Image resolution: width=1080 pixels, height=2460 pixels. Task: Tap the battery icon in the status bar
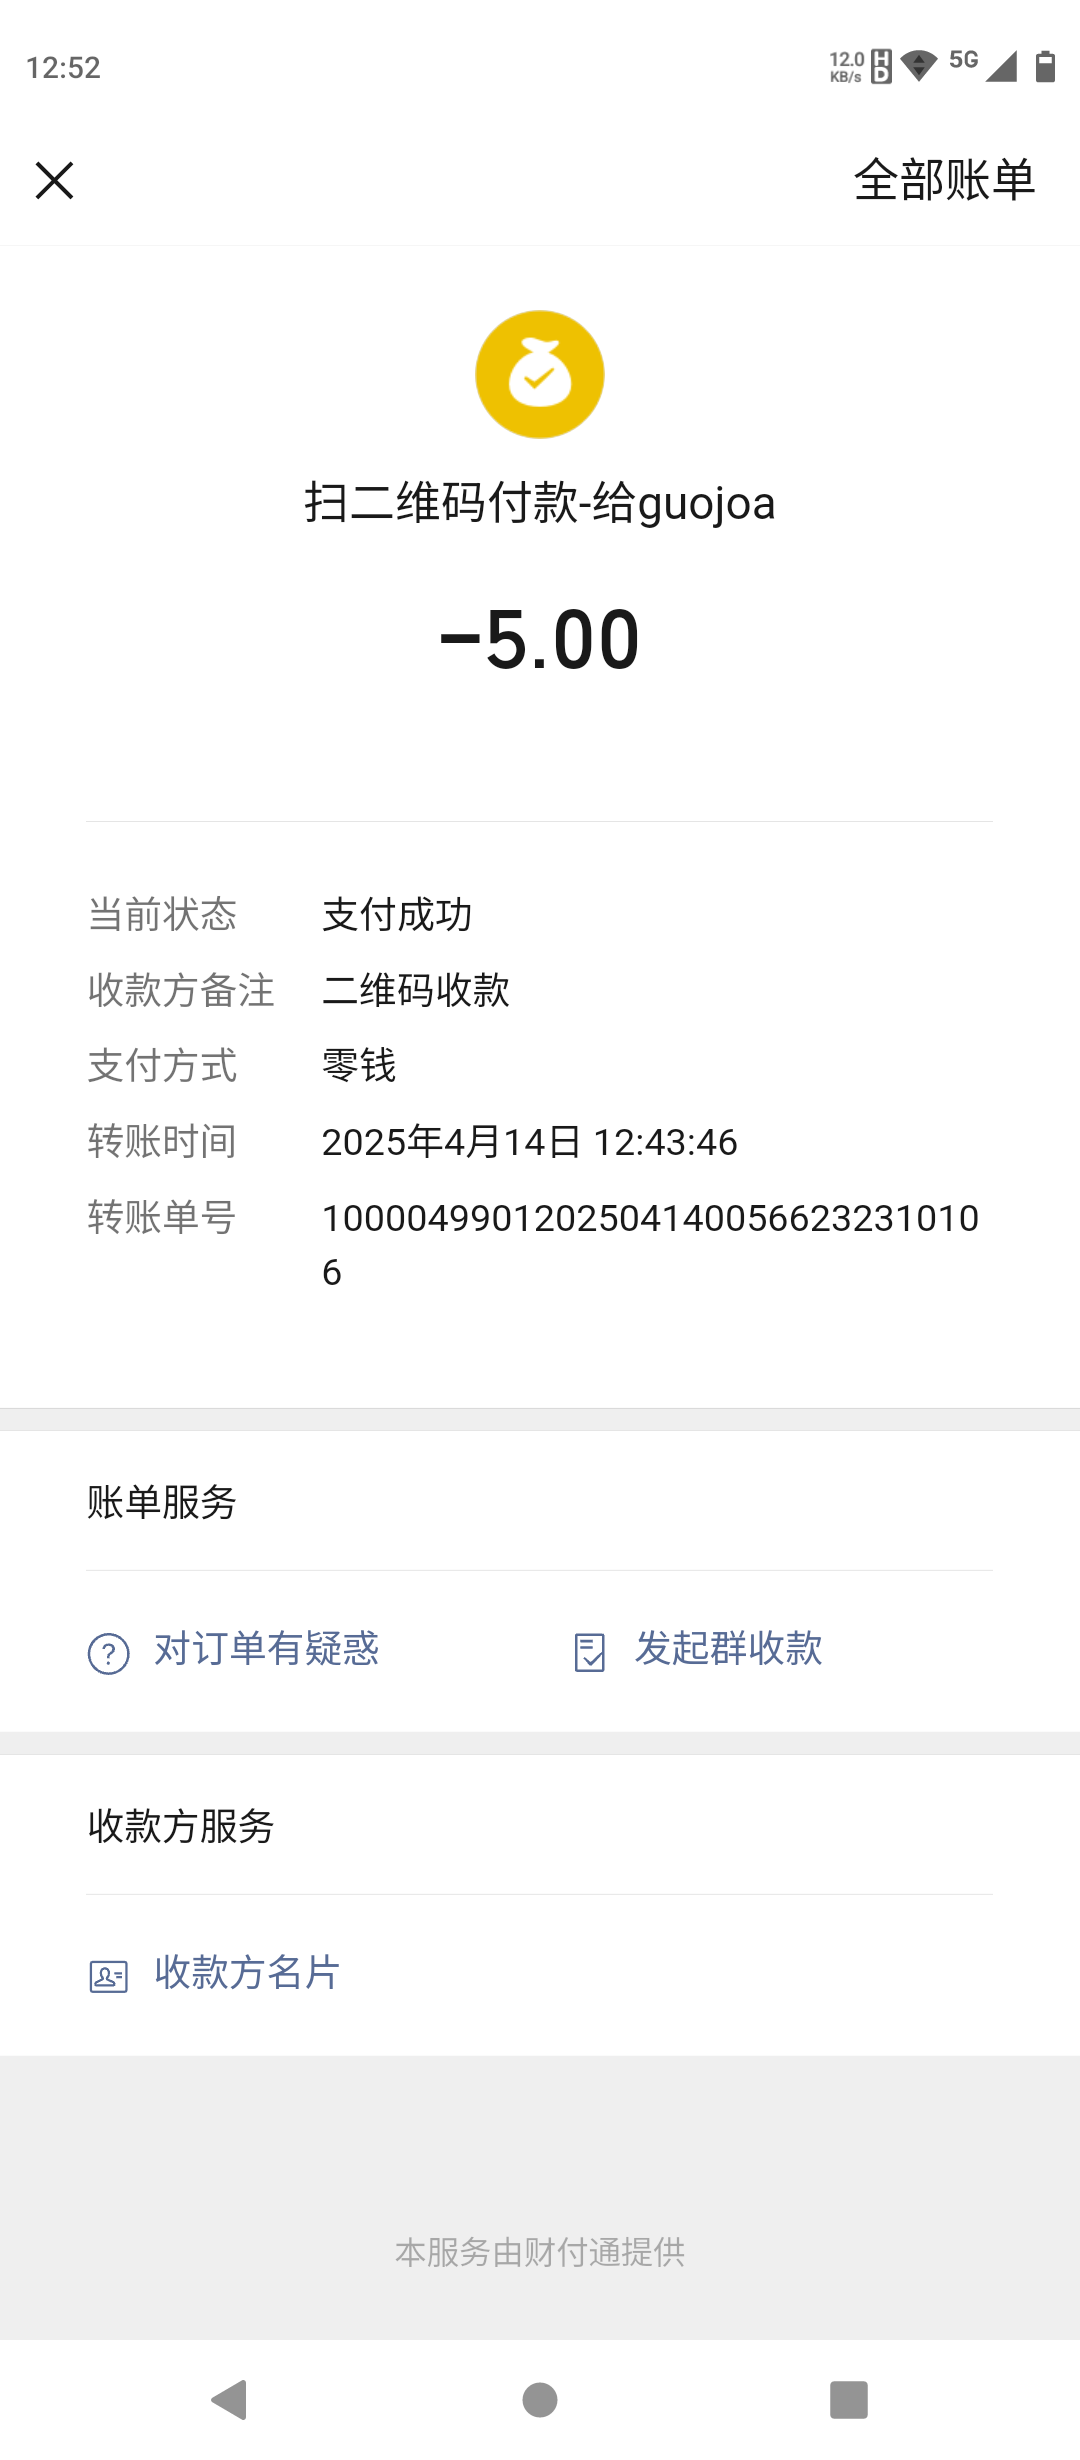(x=1045, y=67)
